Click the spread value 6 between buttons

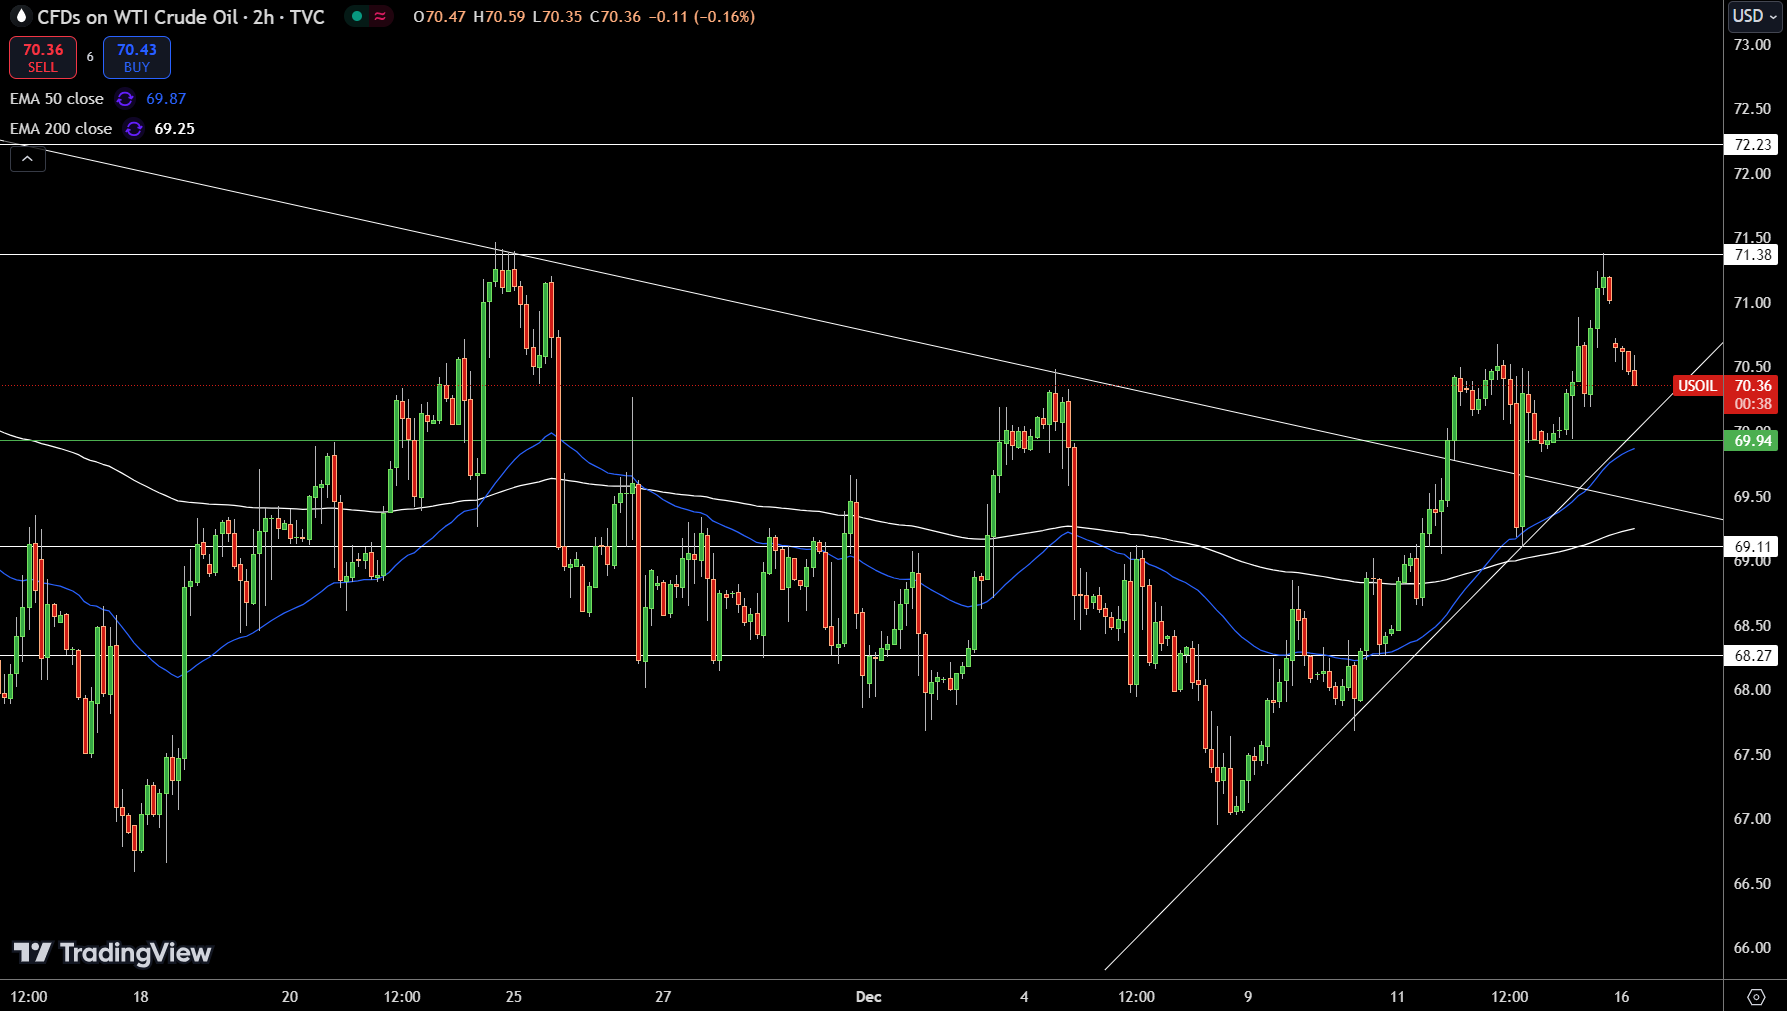point(90,57)
